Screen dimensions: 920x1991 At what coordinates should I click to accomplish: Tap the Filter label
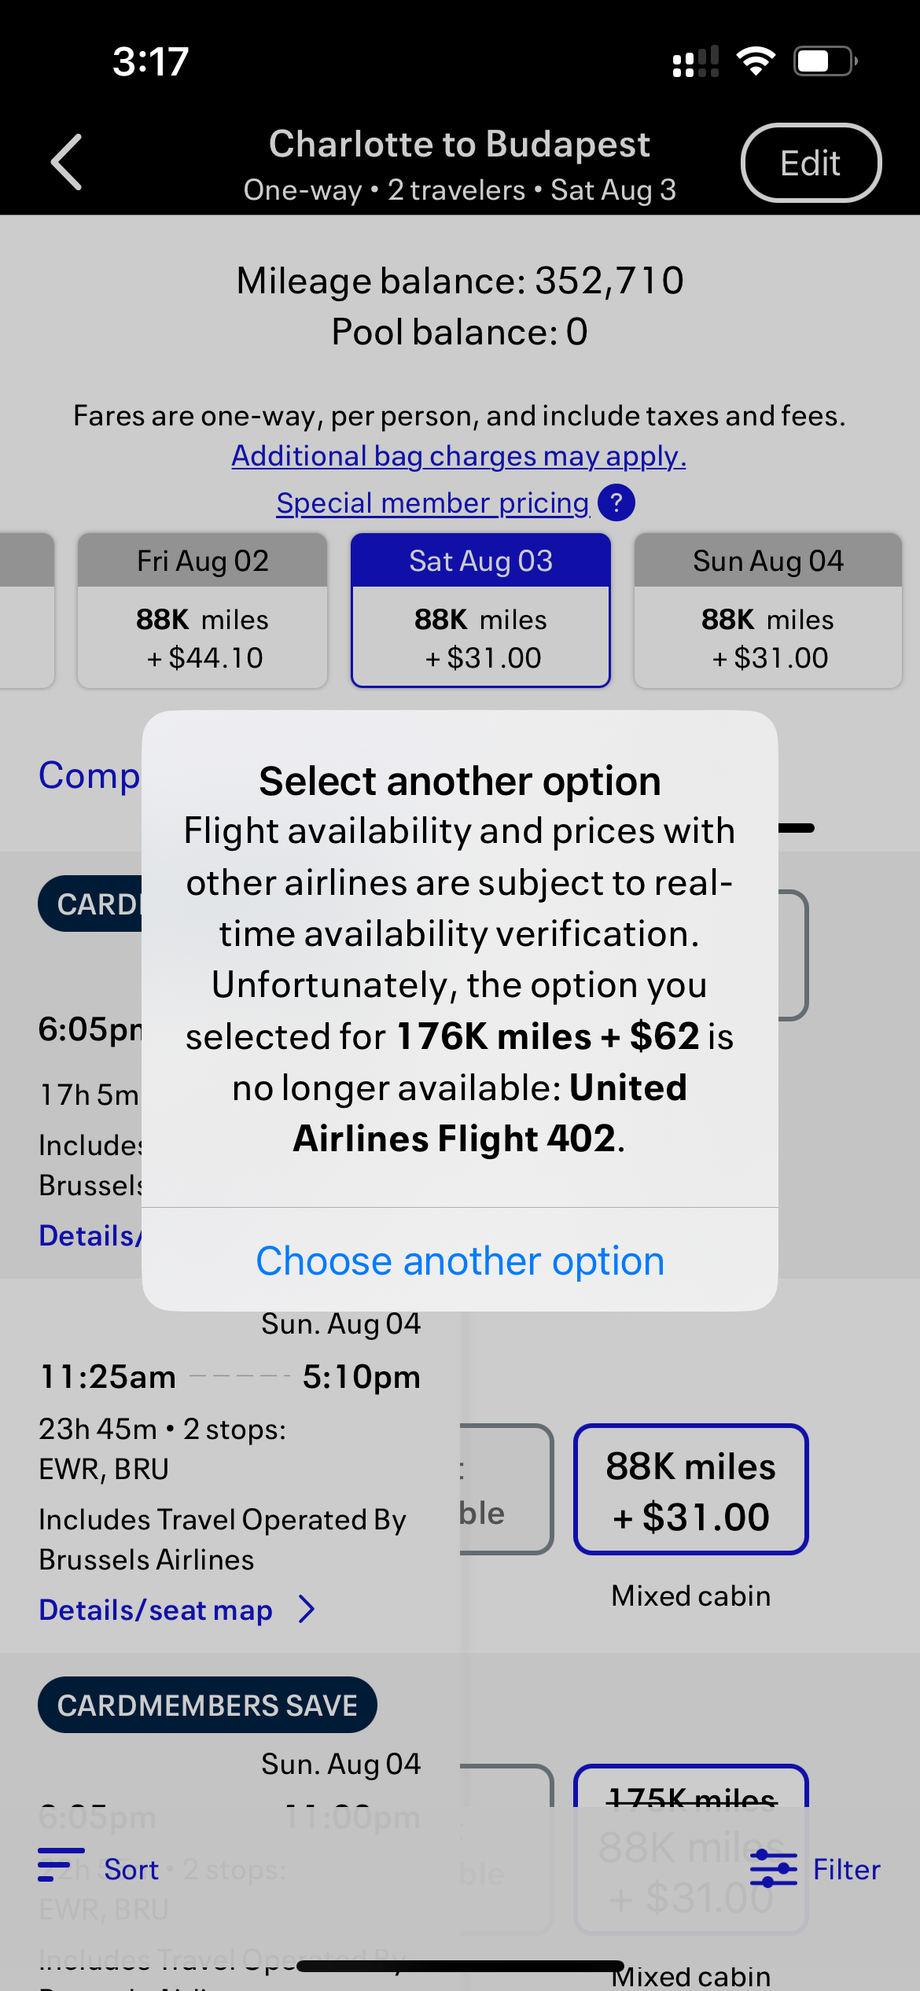tap(846, 1869)
